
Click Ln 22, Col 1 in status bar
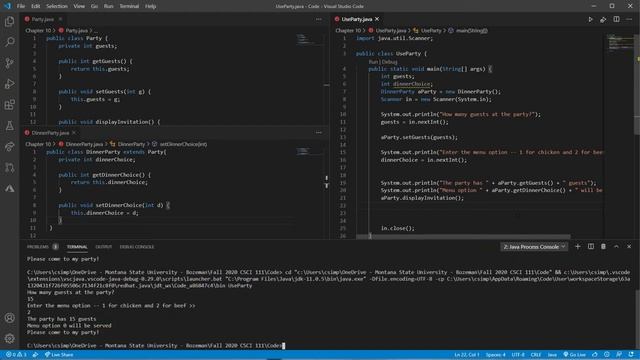[467, 355]
